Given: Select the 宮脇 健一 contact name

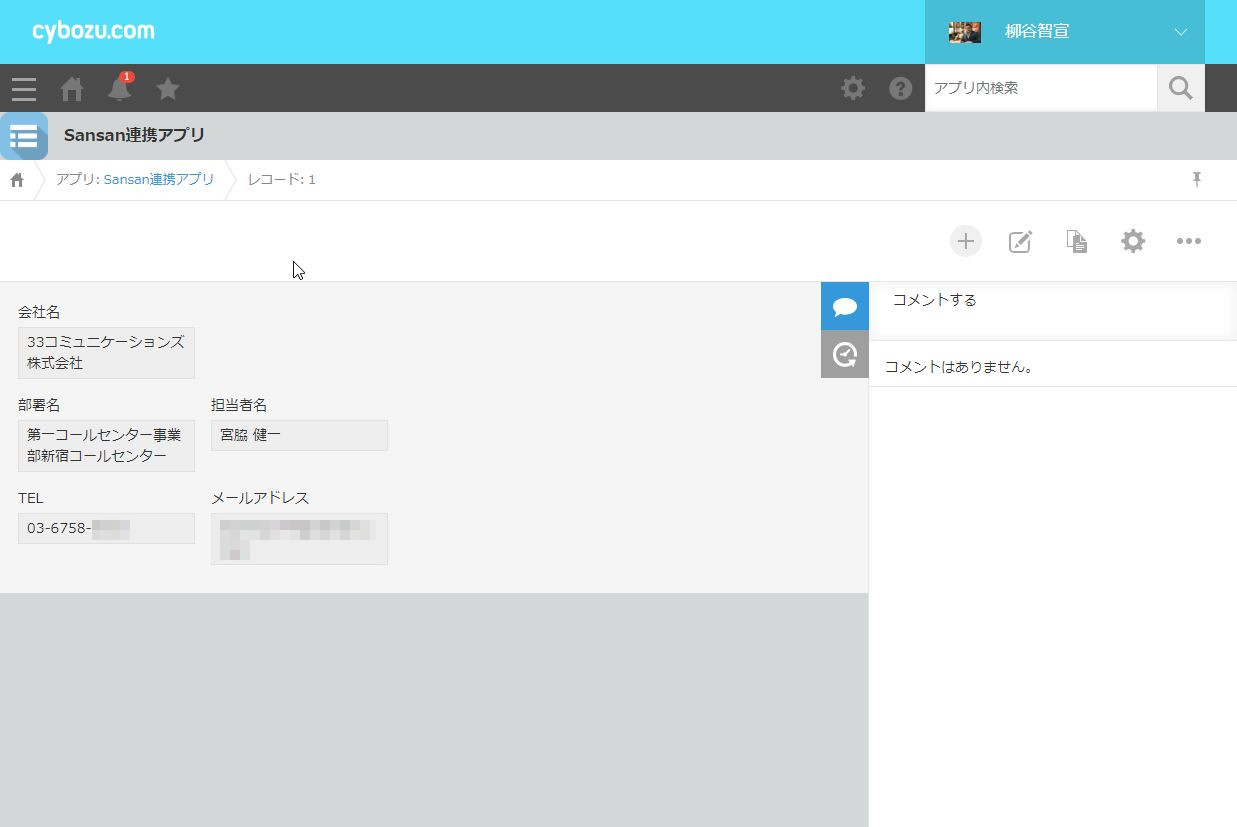Looking at the screenshot, I should tap(299, 435).
